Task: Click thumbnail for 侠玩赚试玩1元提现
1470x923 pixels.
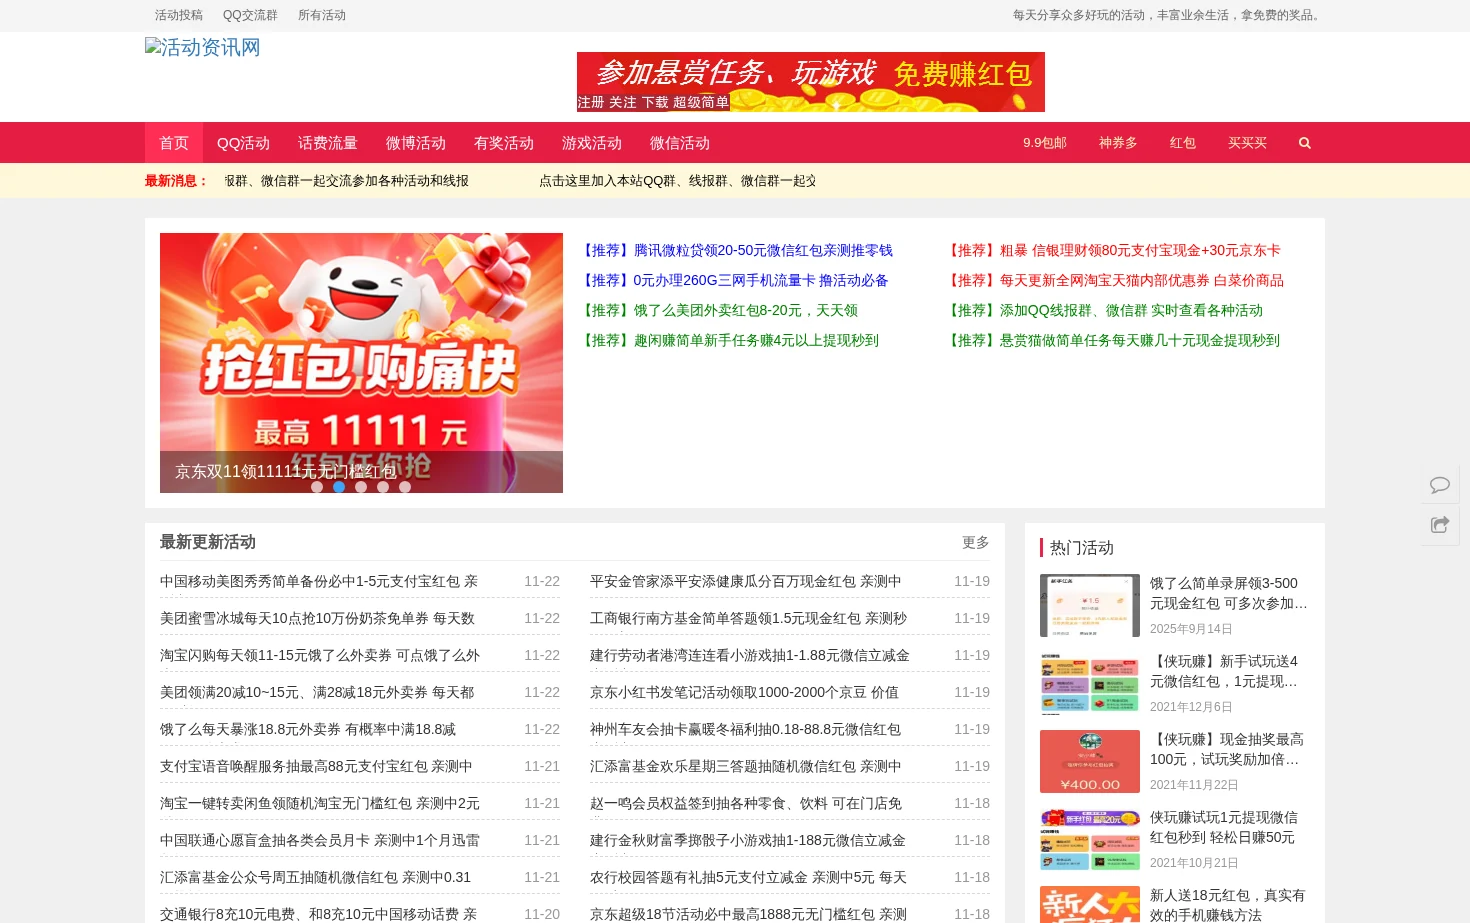Action: (1090, 839)
